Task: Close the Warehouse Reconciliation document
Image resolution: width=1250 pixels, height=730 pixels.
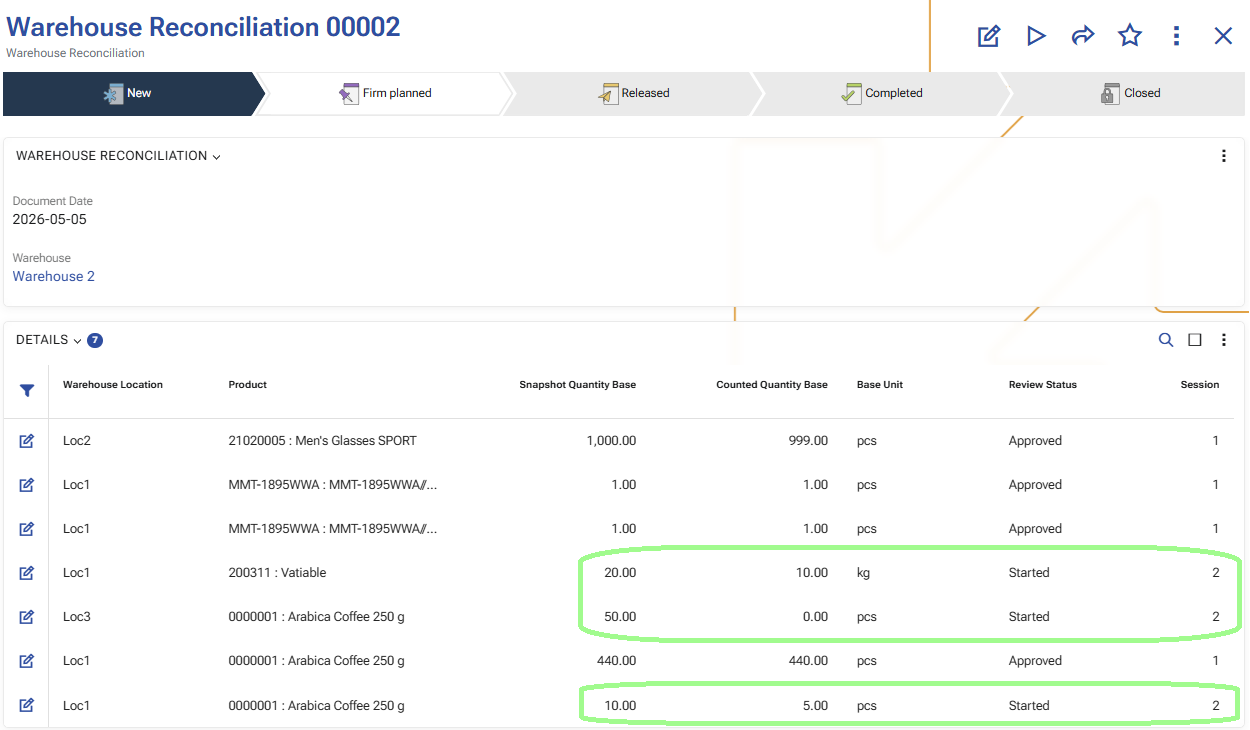Action: (1223, 36)
